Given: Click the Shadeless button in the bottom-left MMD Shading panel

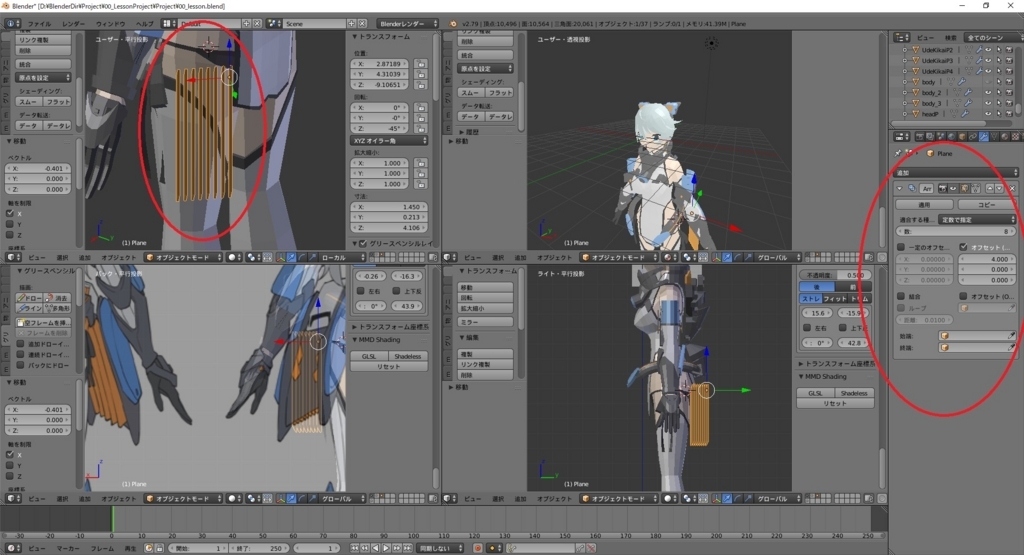Looking at the screenshot, I should (x=408, y=357).
